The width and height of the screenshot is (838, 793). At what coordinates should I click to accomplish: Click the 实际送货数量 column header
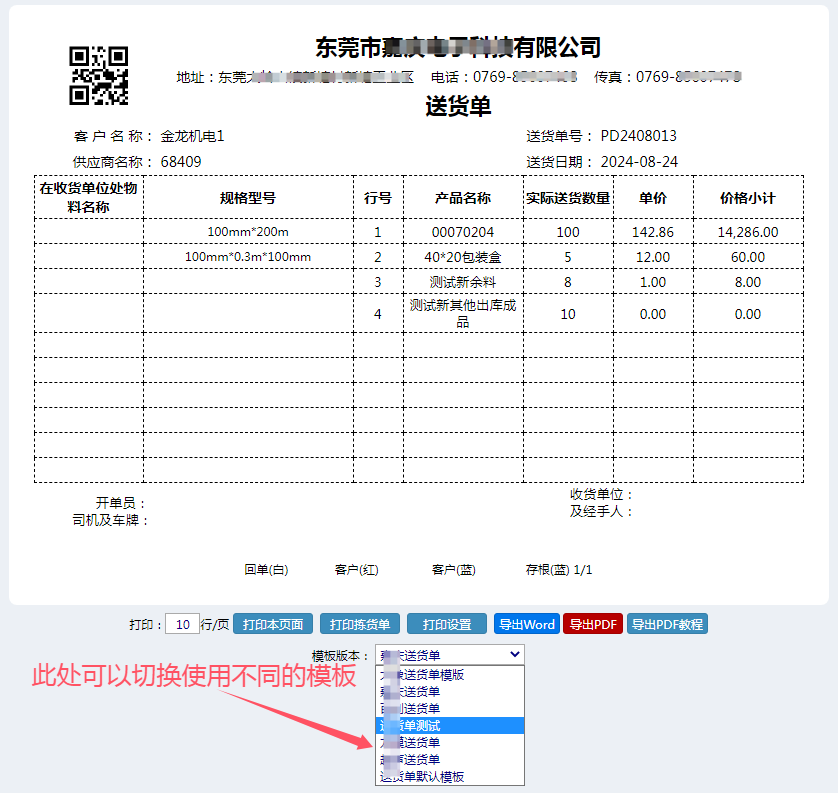tap(567, 198)
